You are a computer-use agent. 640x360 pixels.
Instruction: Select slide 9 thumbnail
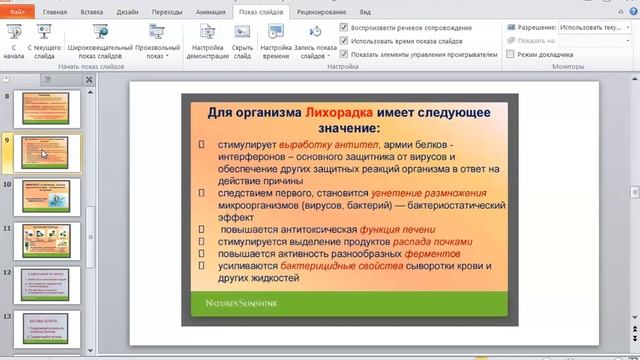click(47, 153)
